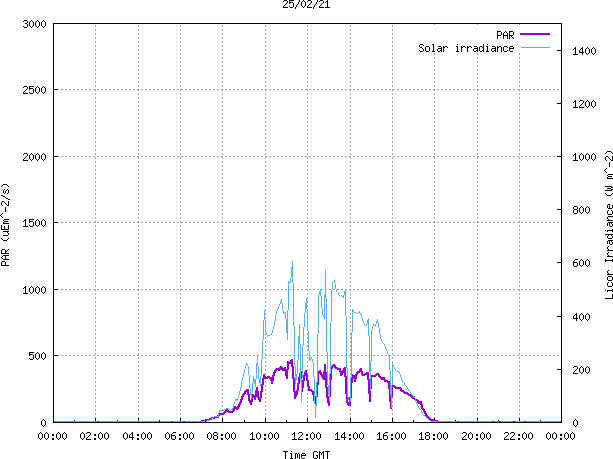Screen dimensions: 613x459
Task: Click the 12:00 time axis label
Action: click(x=306, y=436)
